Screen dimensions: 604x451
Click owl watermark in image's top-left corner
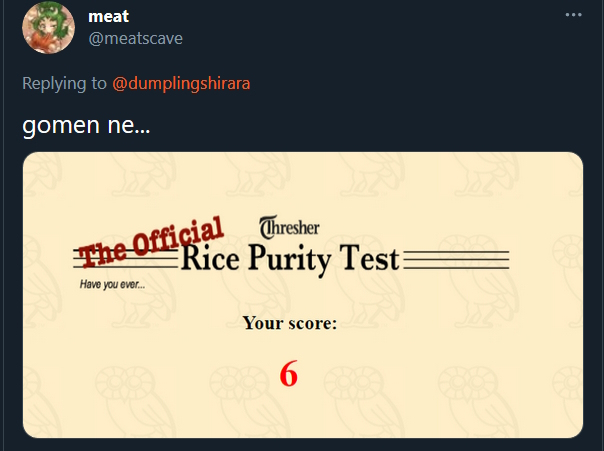(42, 173)
